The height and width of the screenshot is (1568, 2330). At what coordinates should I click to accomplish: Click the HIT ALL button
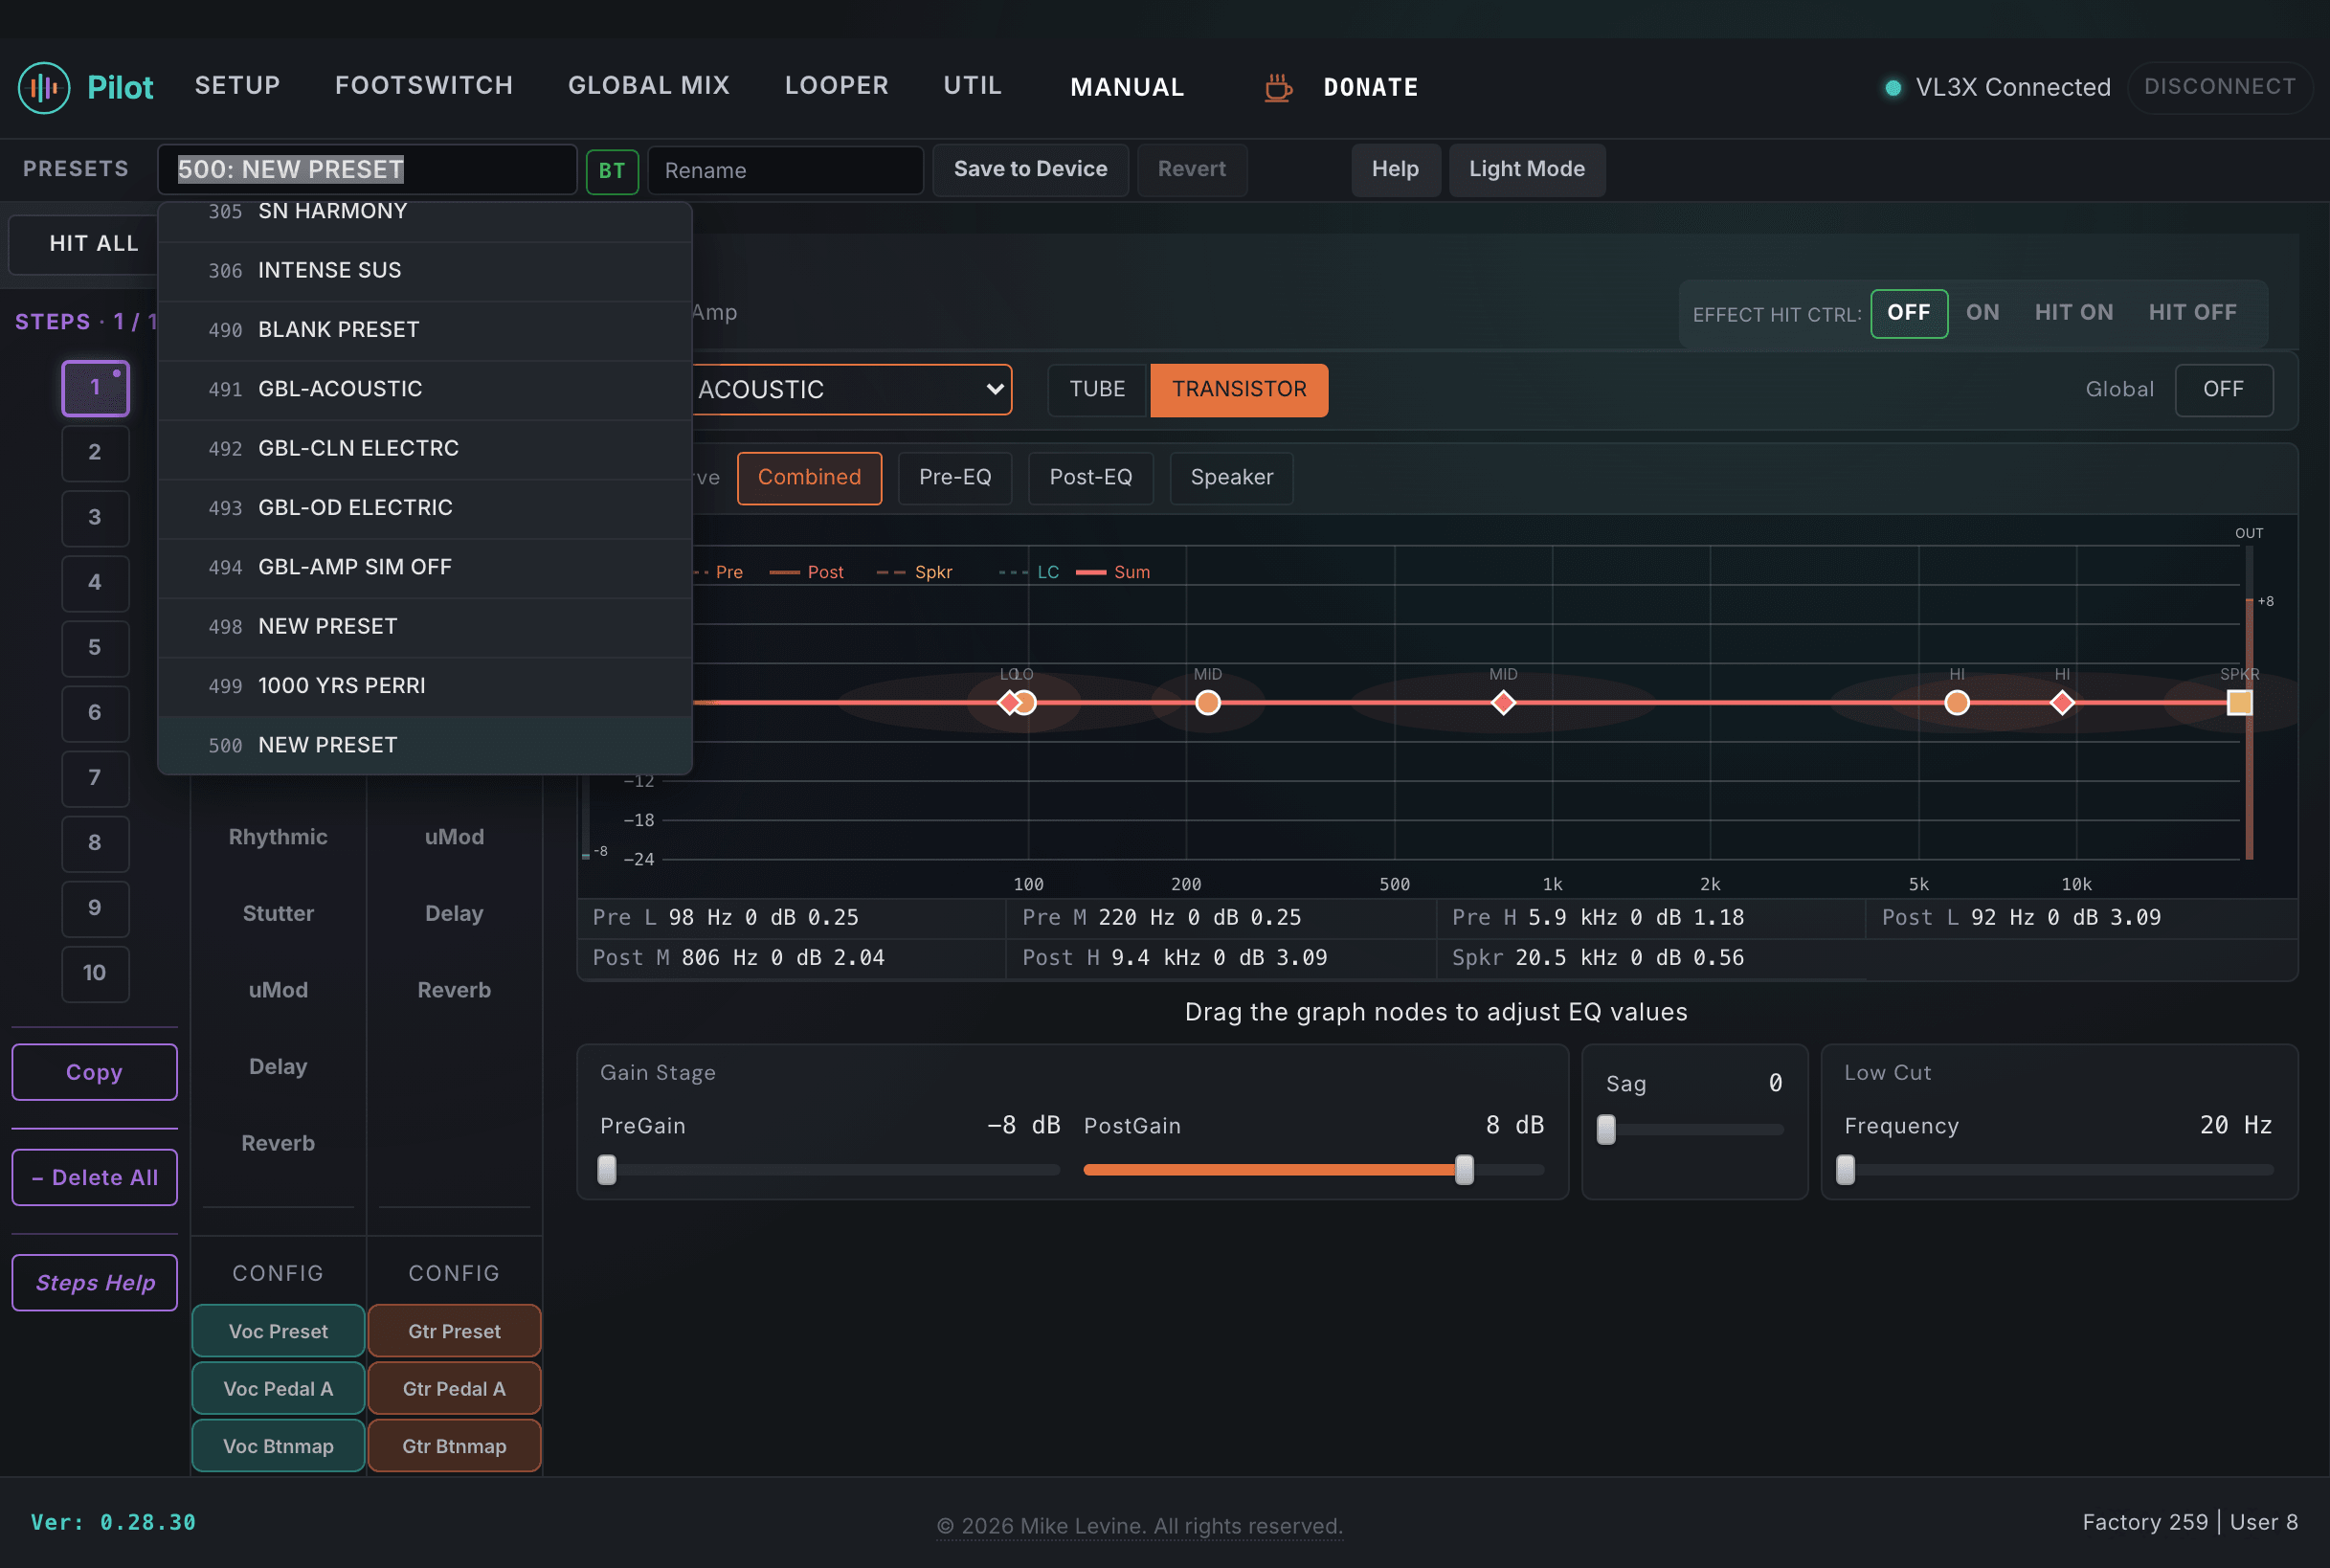tap(85, 244)
